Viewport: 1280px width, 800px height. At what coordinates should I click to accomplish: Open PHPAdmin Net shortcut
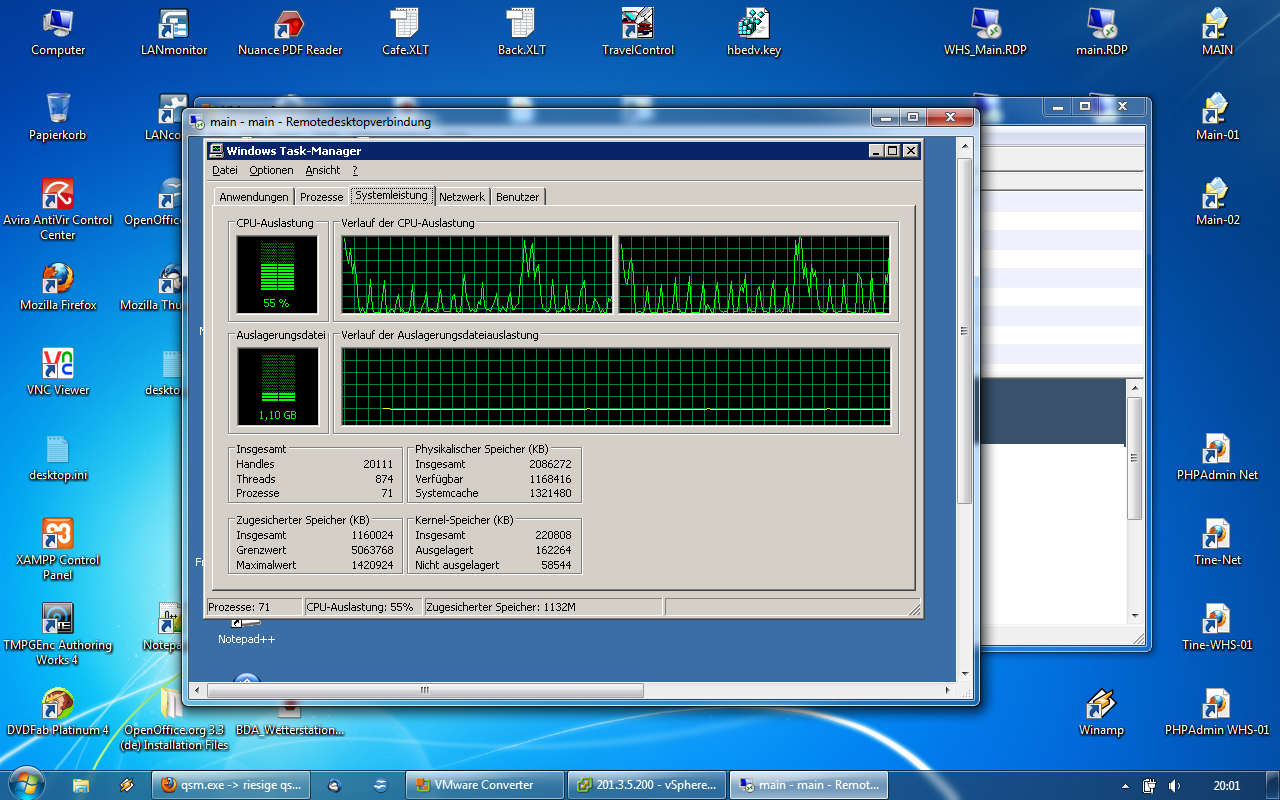tap(1217, 456)
